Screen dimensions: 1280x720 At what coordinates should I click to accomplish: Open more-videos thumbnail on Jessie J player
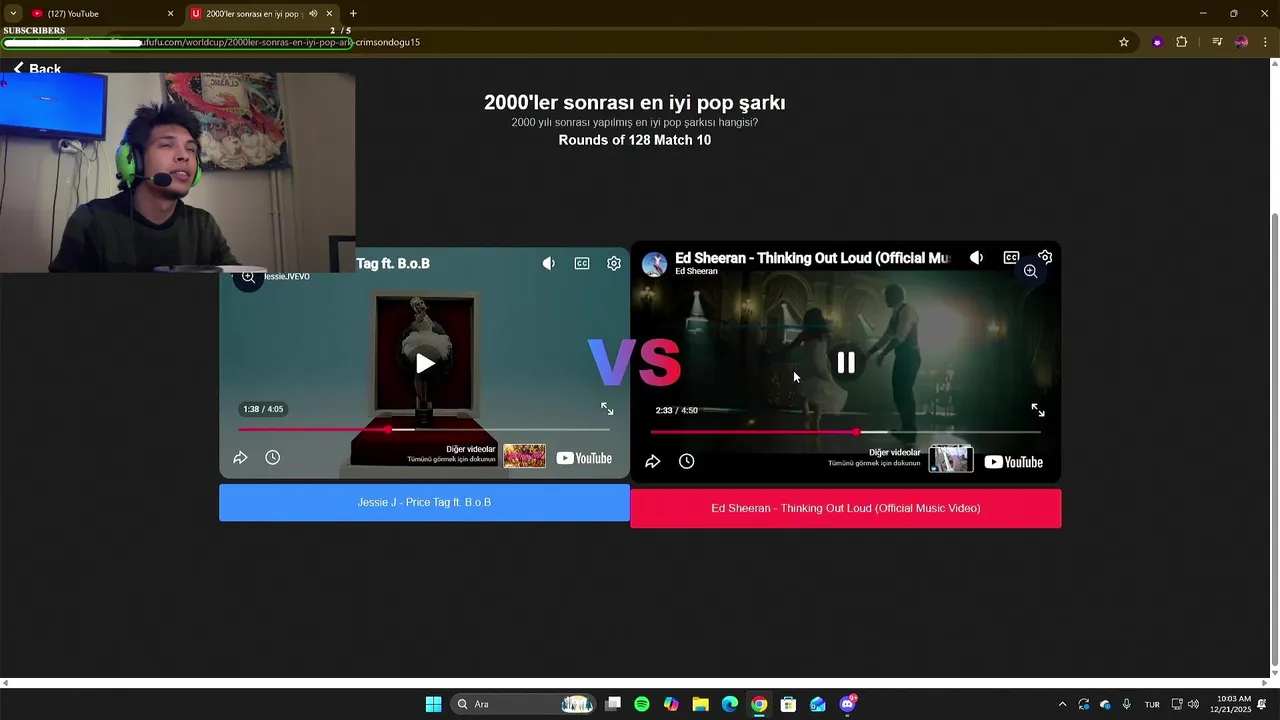click(525, 456)
